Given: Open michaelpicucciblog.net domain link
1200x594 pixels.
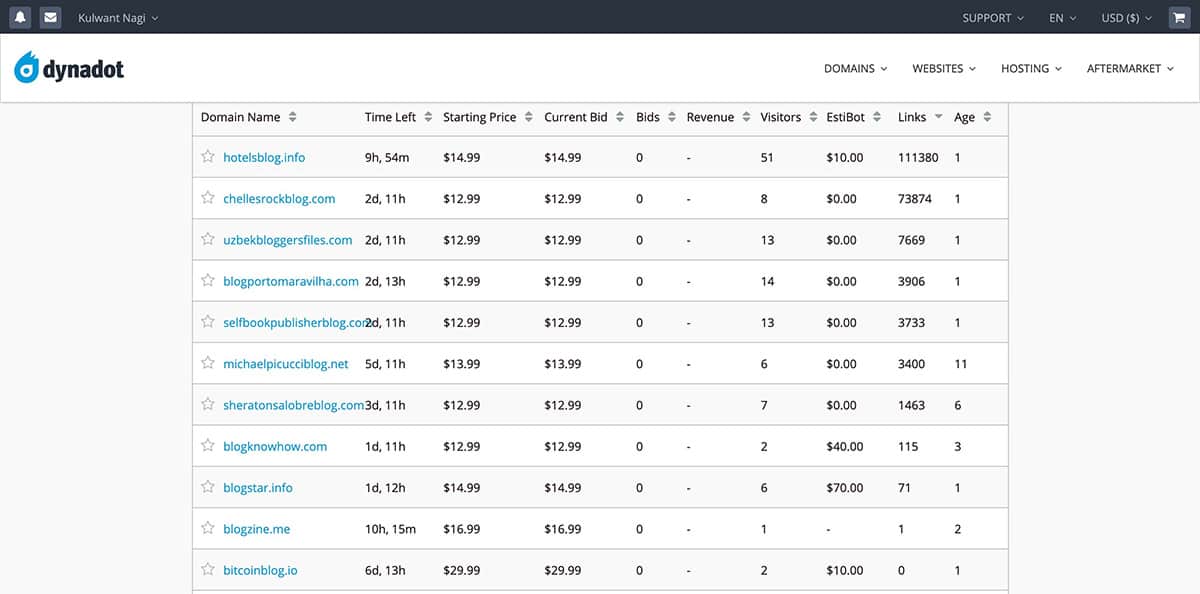Looking at the screenshot, I should pyautogui.click(x=286, y=364).
